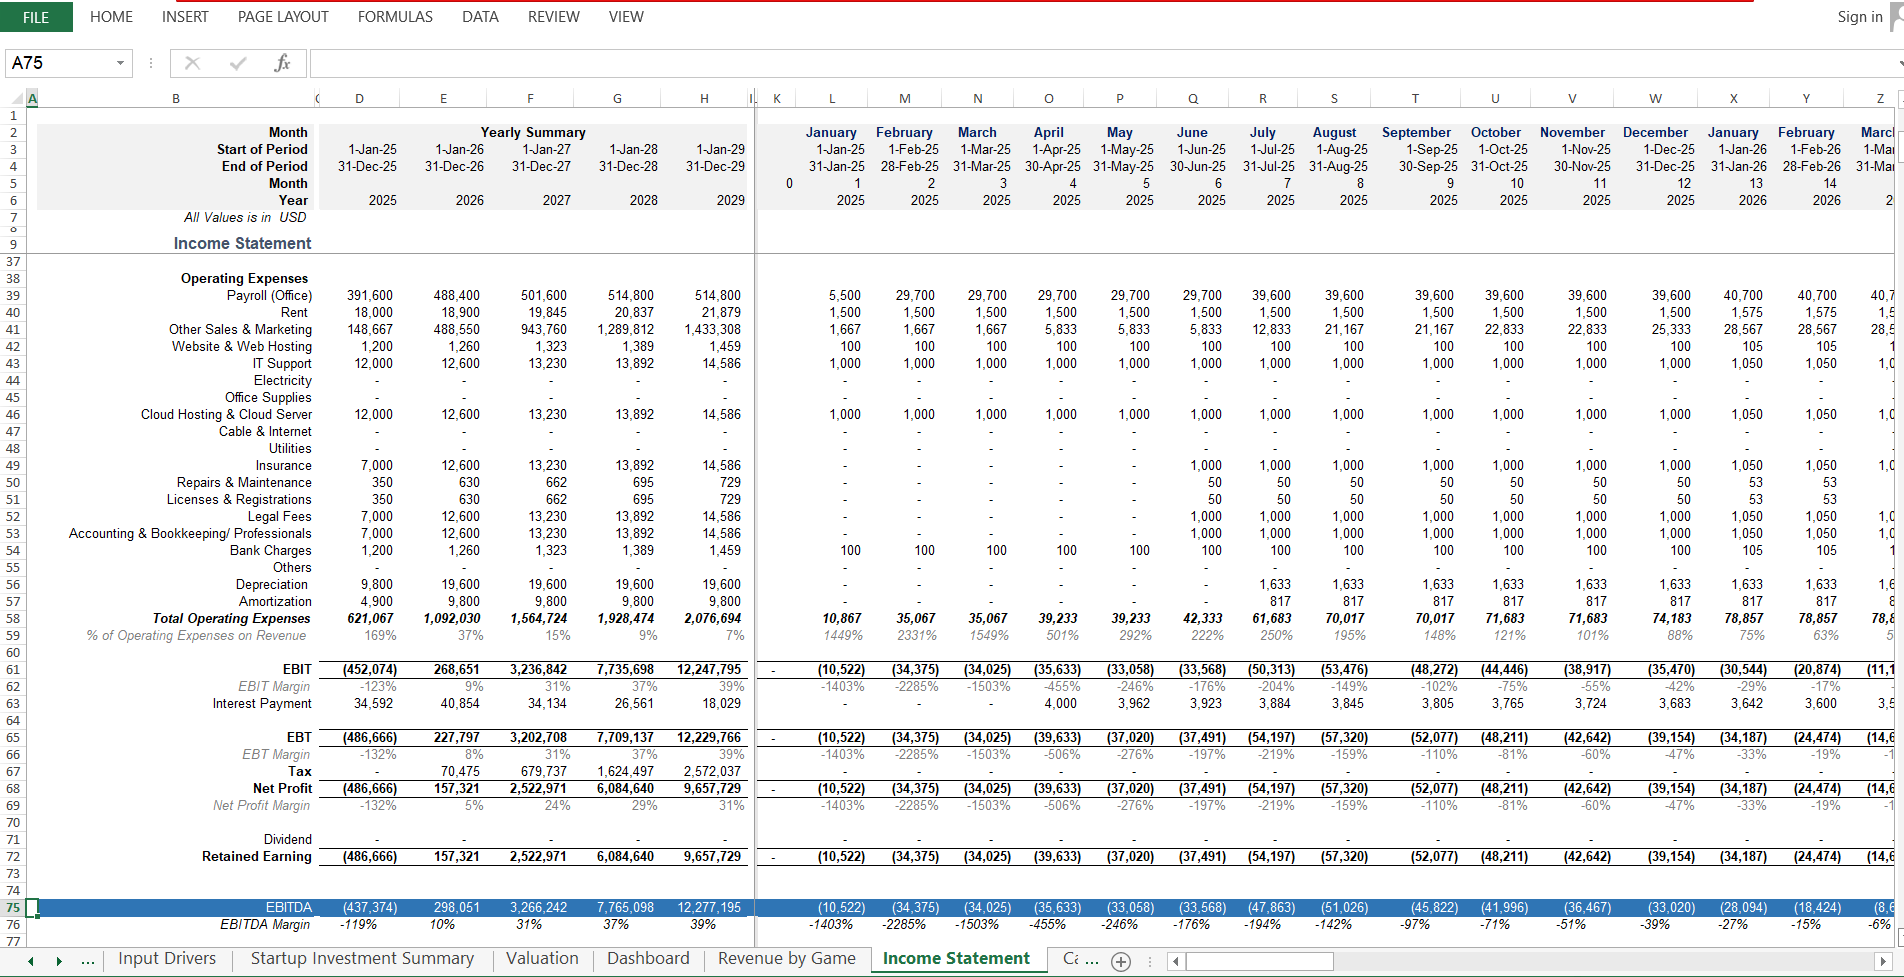This screenshot has height=977, width=1904.
Task: Open the Insert Function fx icon
Action: [282, 63]
